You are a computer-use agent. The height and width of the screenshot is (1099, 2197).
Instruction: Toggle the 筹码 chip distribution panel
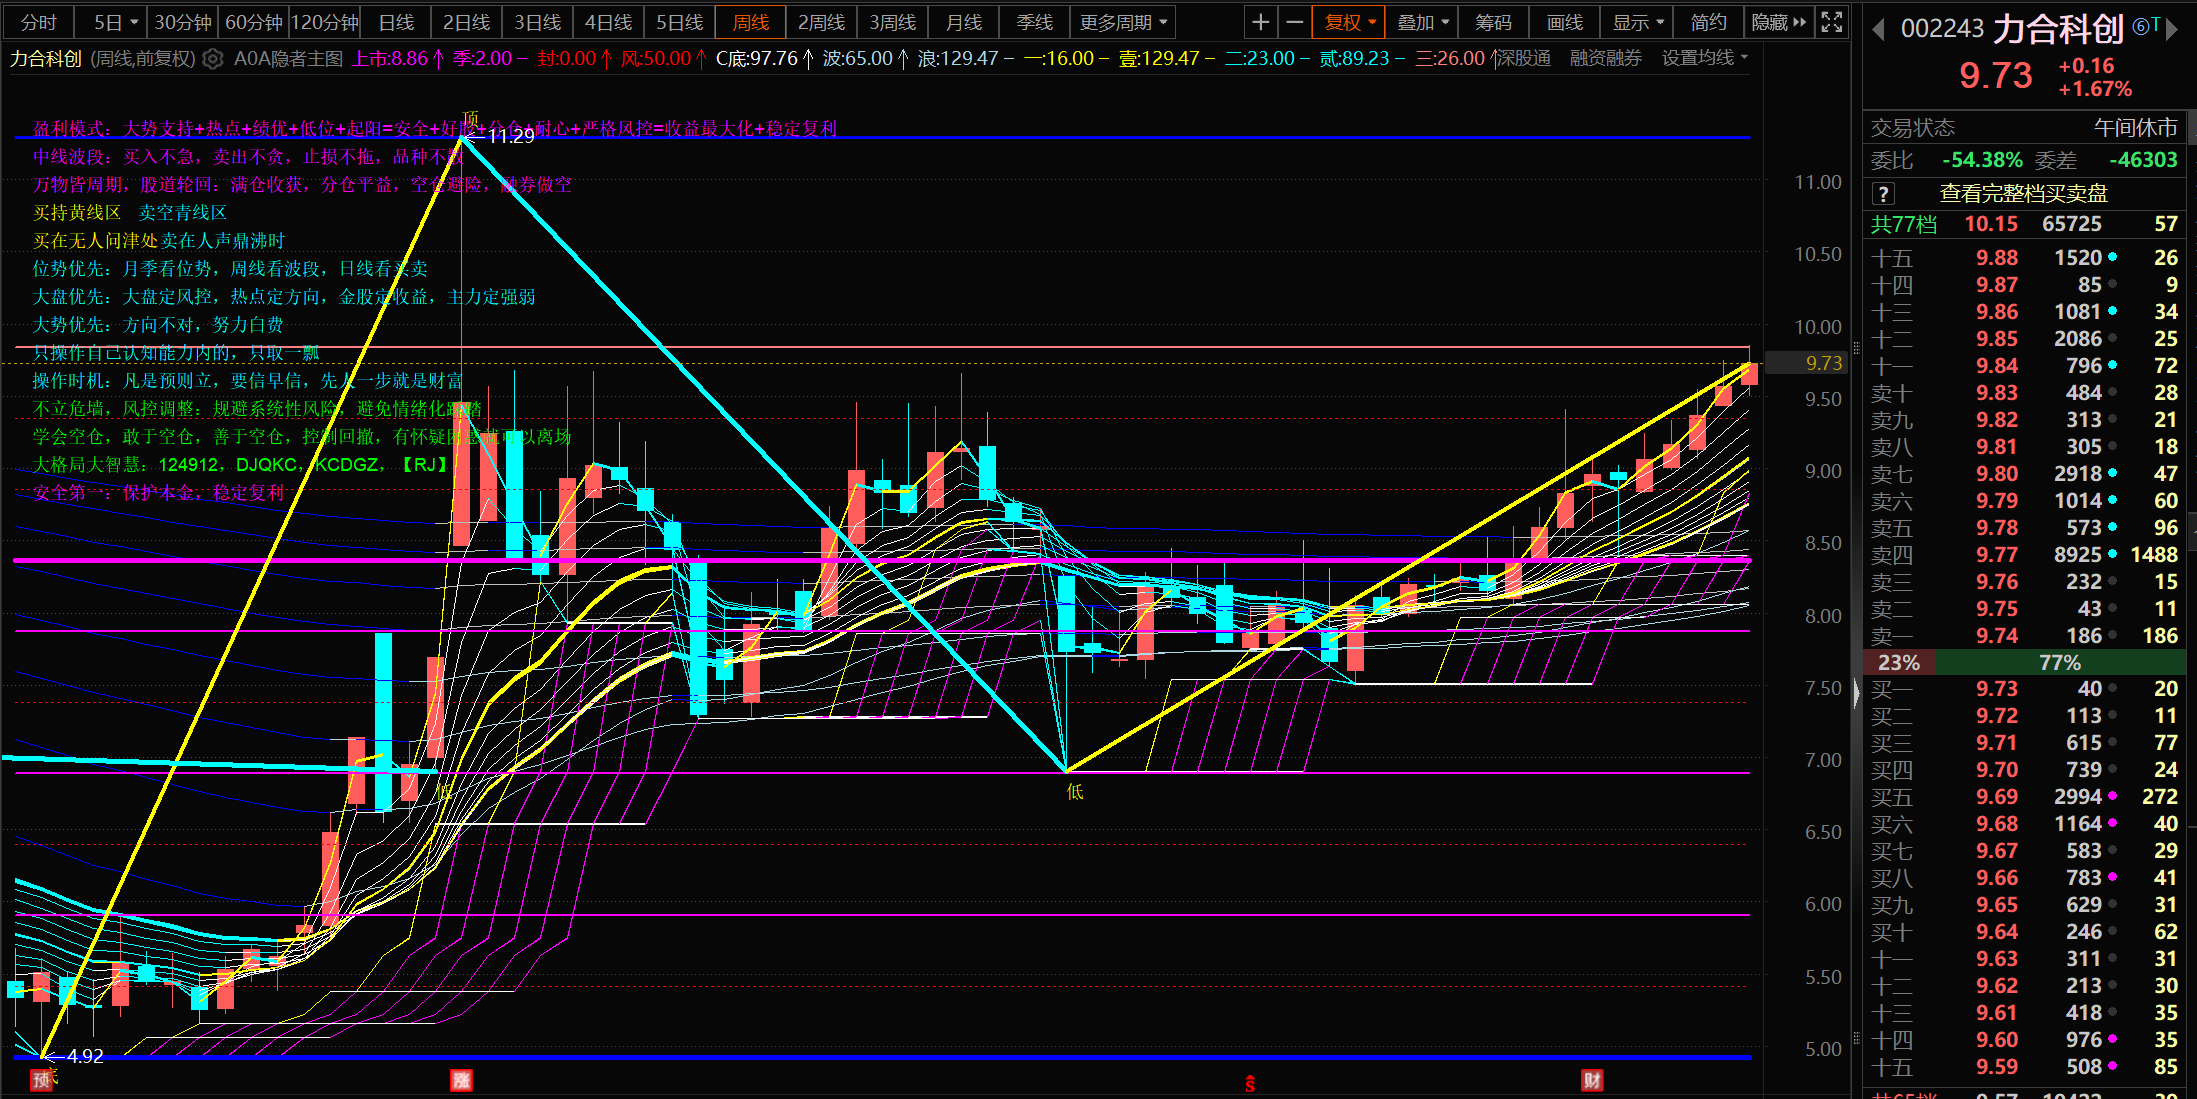pyautogui.click(x=1493, y=22)
